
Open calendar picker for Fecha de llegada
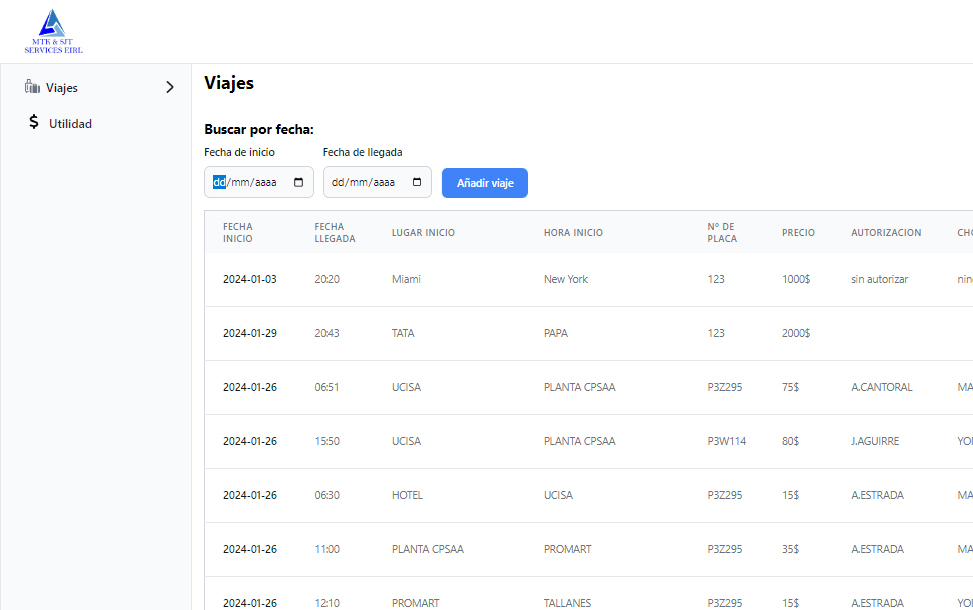416,183
